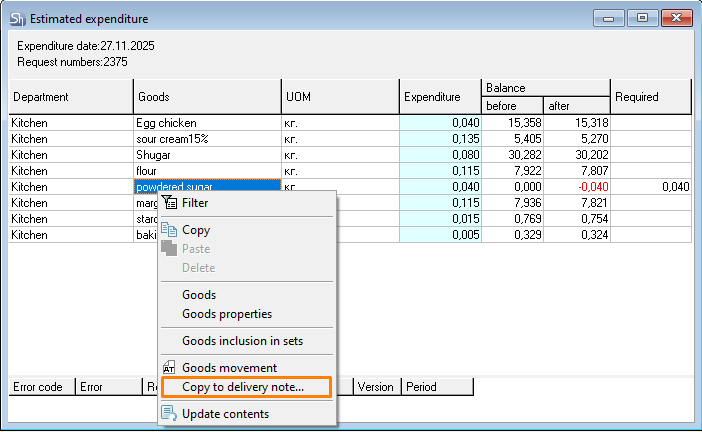Choose 'Goods' entry in context menu
This screenshot has width=702, height=432.
pos(199,295)
